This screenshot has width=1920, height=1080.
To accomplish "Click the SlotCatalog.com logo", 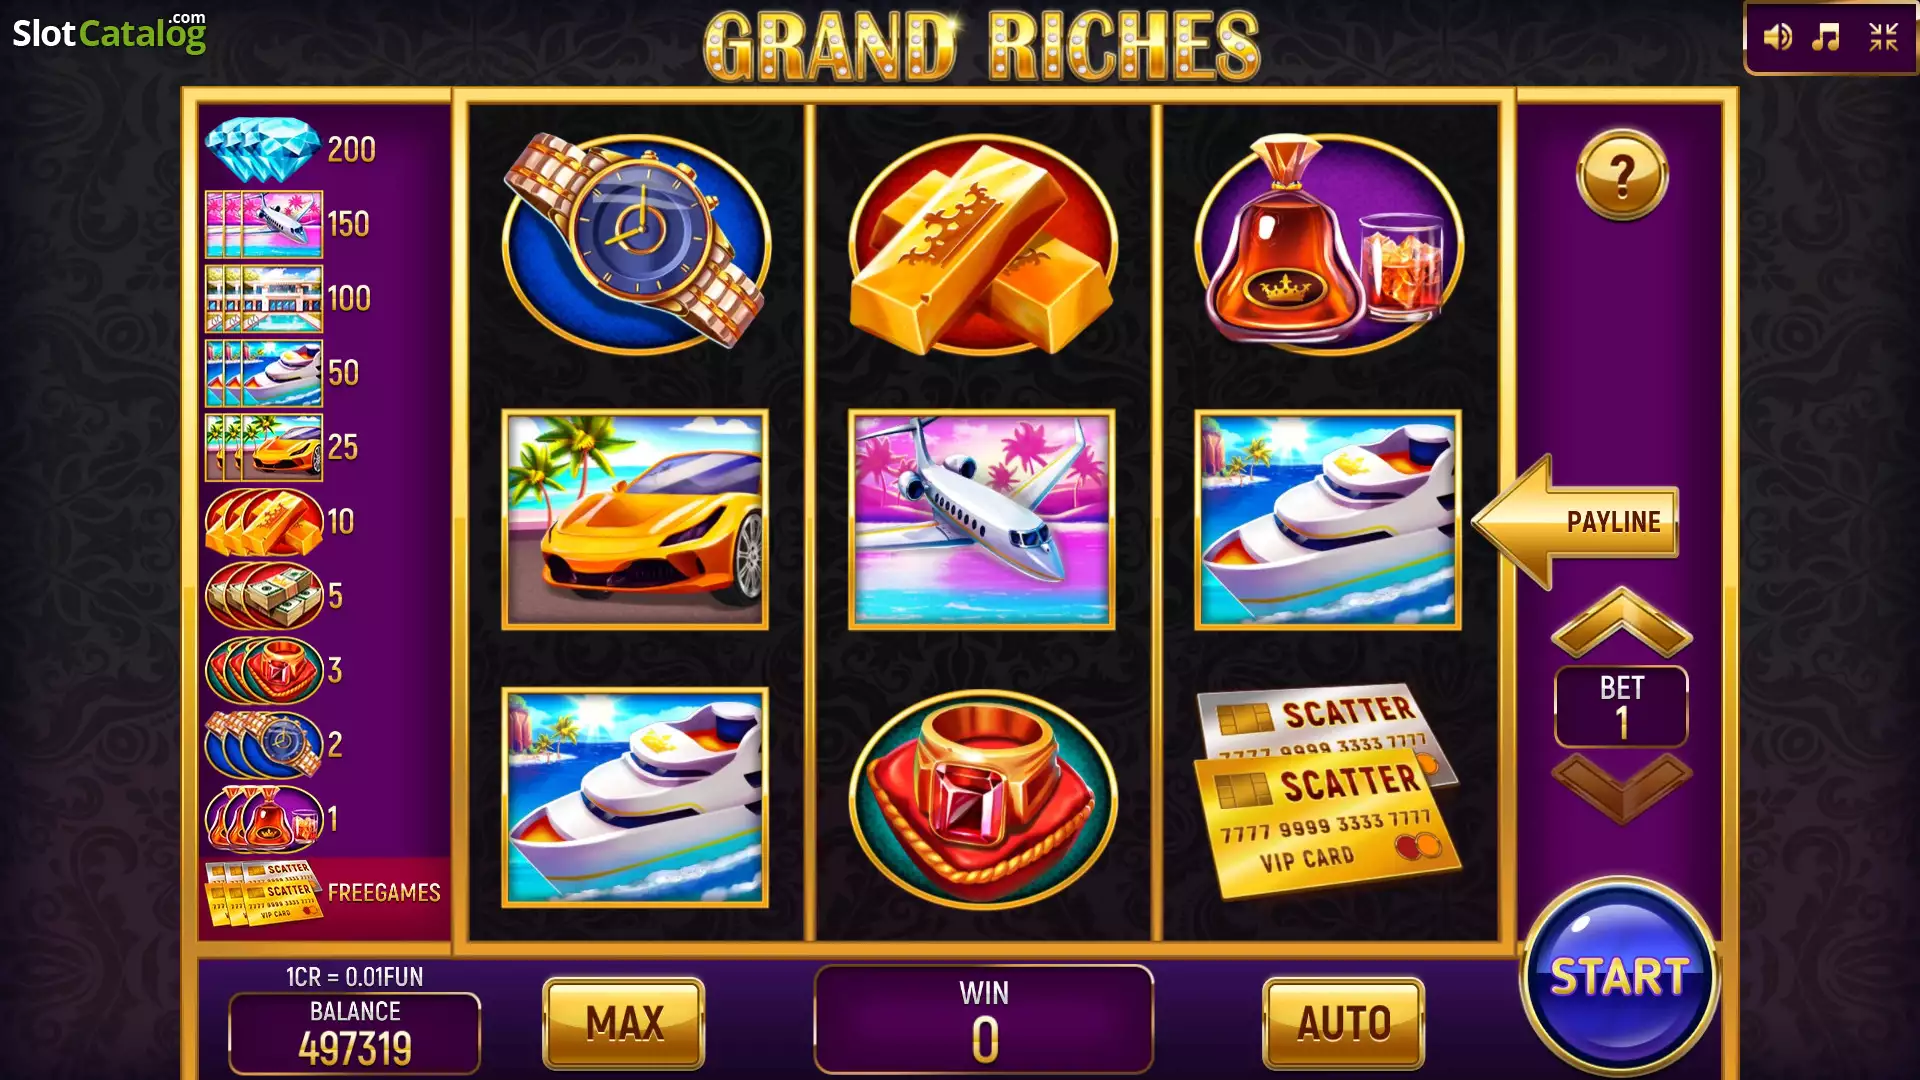I will pyautogui.click(x=109, y=33).
